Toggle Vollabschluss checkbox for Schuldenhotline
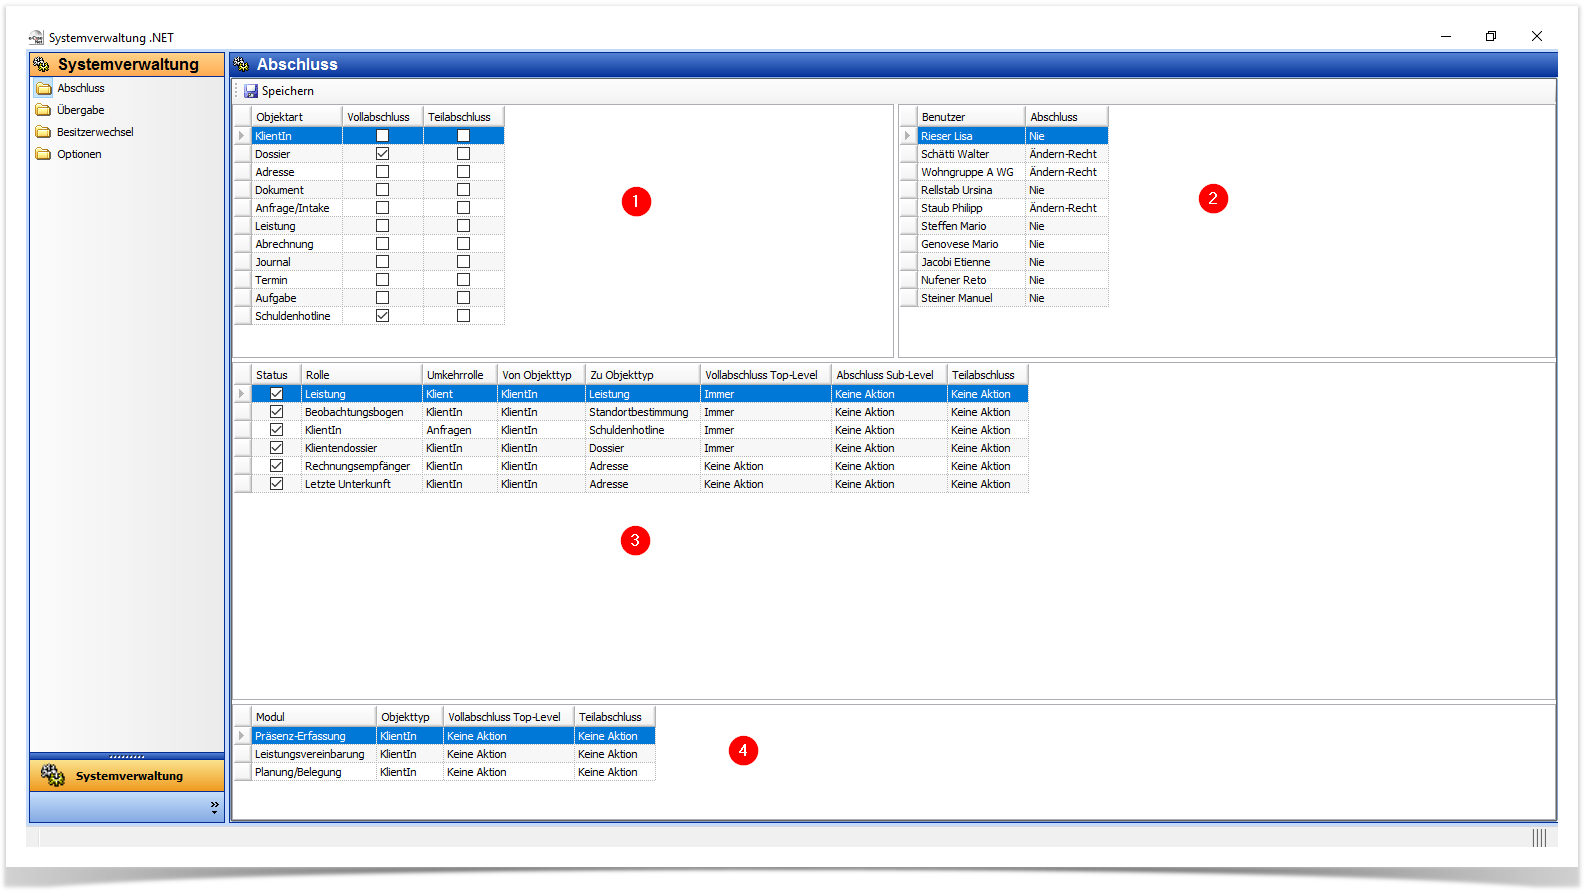 [x=382, y=316]
